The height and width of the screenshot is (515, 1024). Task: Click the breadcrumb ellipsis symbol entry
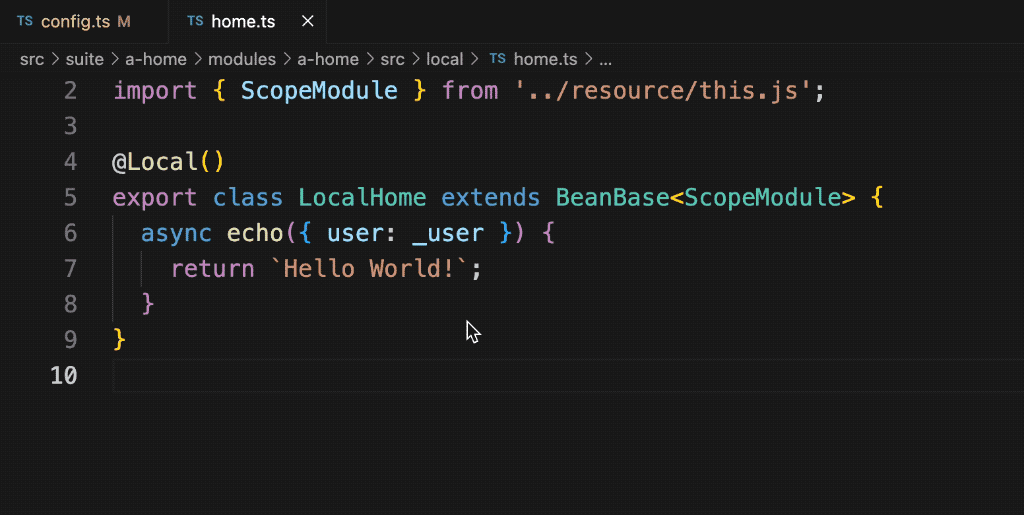[x=605, y=59]
